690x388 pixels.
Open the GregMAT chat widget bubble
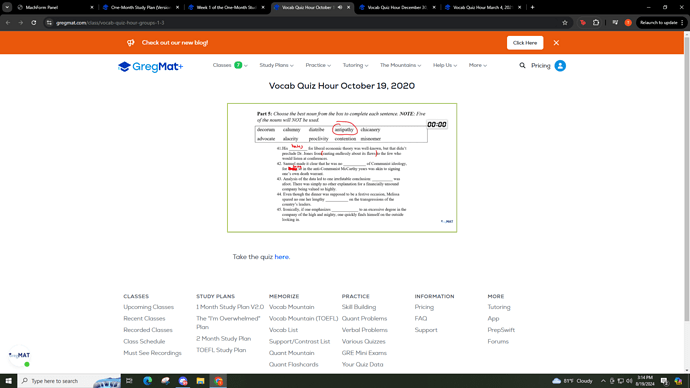pyautogui.click(x=19, y=355)
